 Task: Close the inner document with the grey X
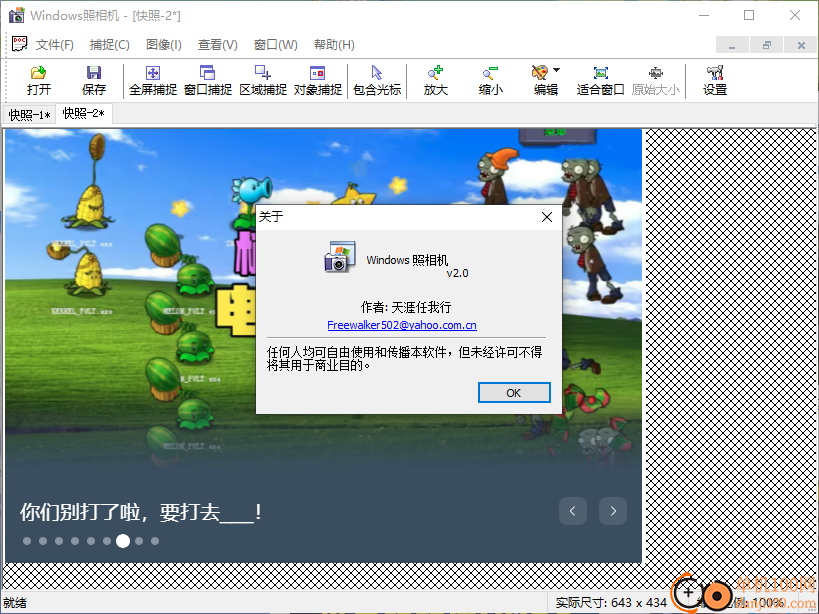pos(801,45)
